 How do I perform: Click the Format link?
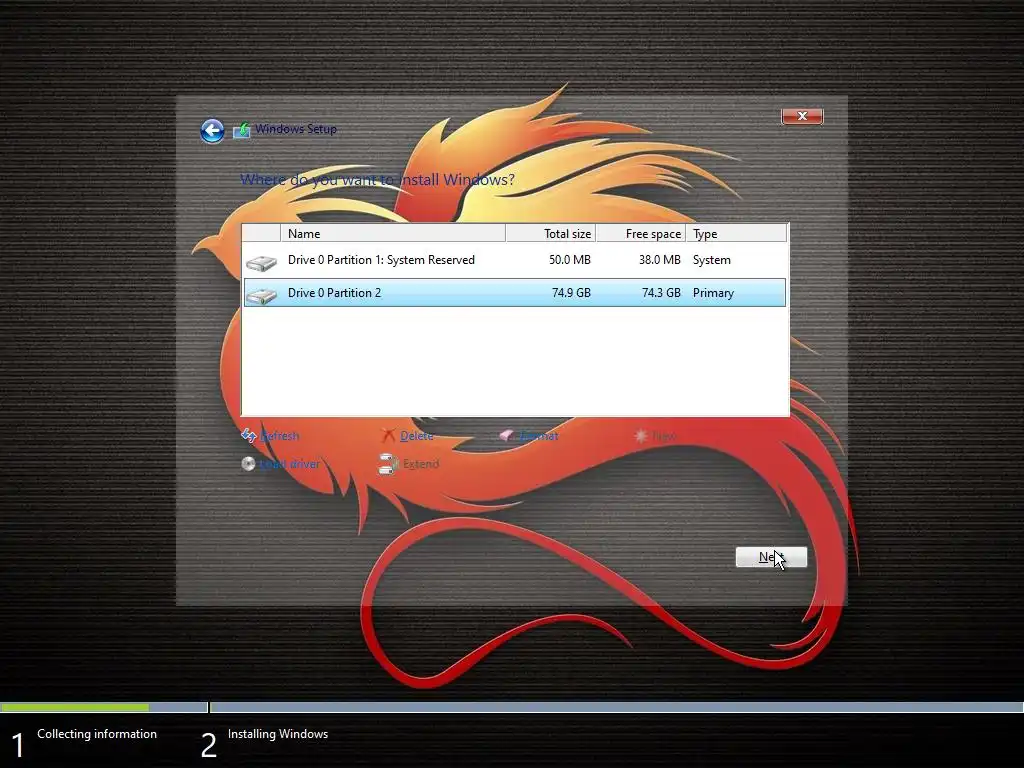539,436
